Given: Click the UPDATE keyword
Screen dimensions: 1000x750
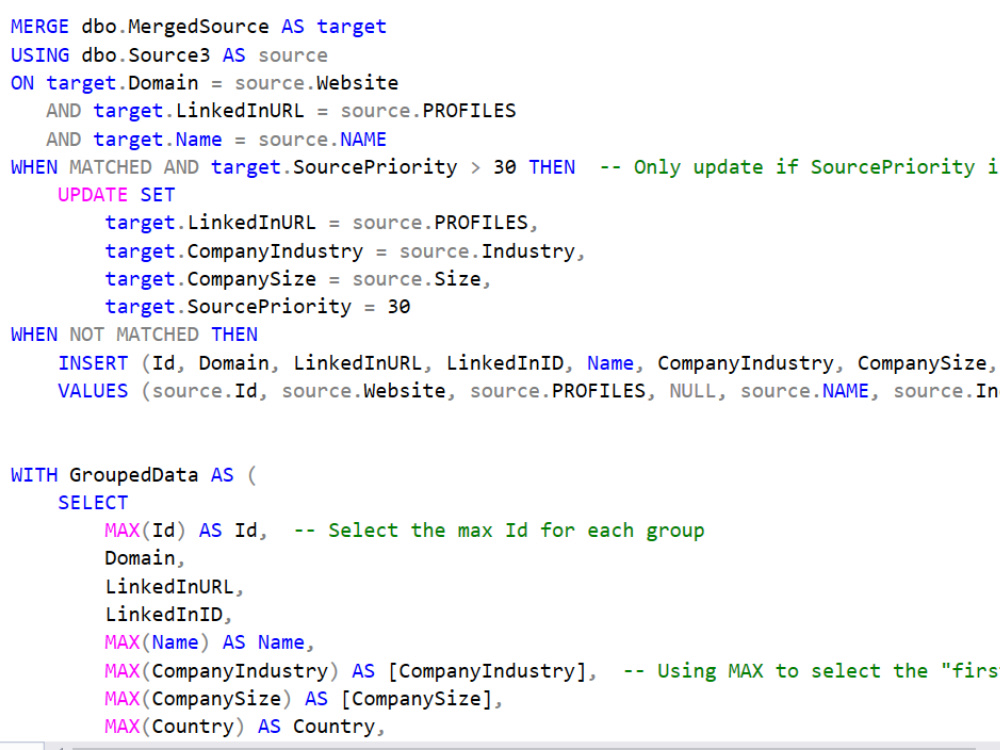Looking at the screenshot, I should [92, 195].
